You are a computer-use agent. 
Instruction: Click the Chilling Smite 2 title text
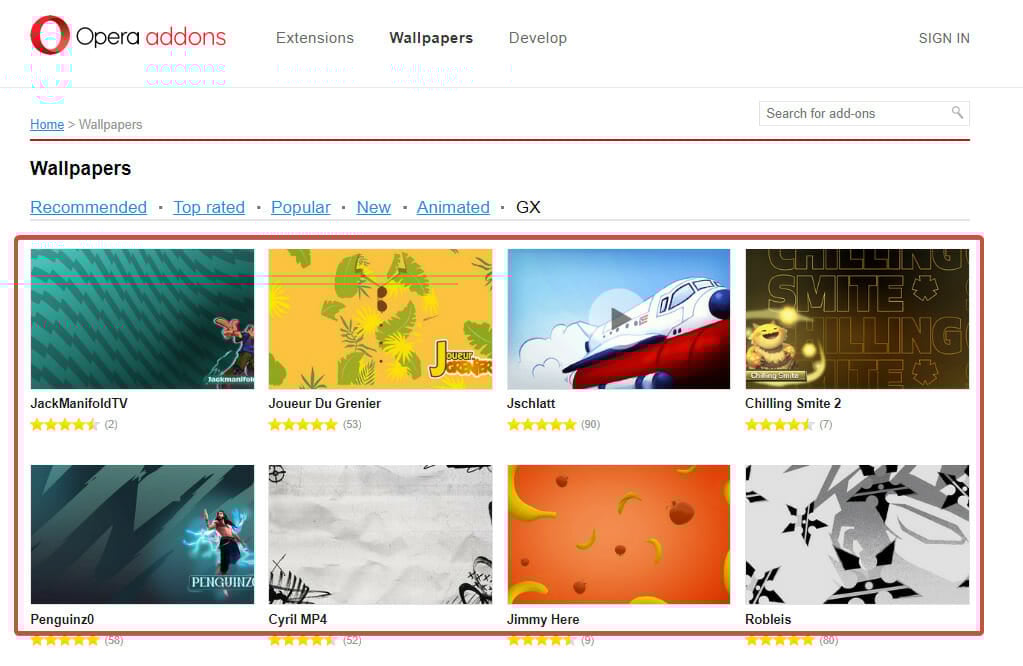(x=793, y=403)
